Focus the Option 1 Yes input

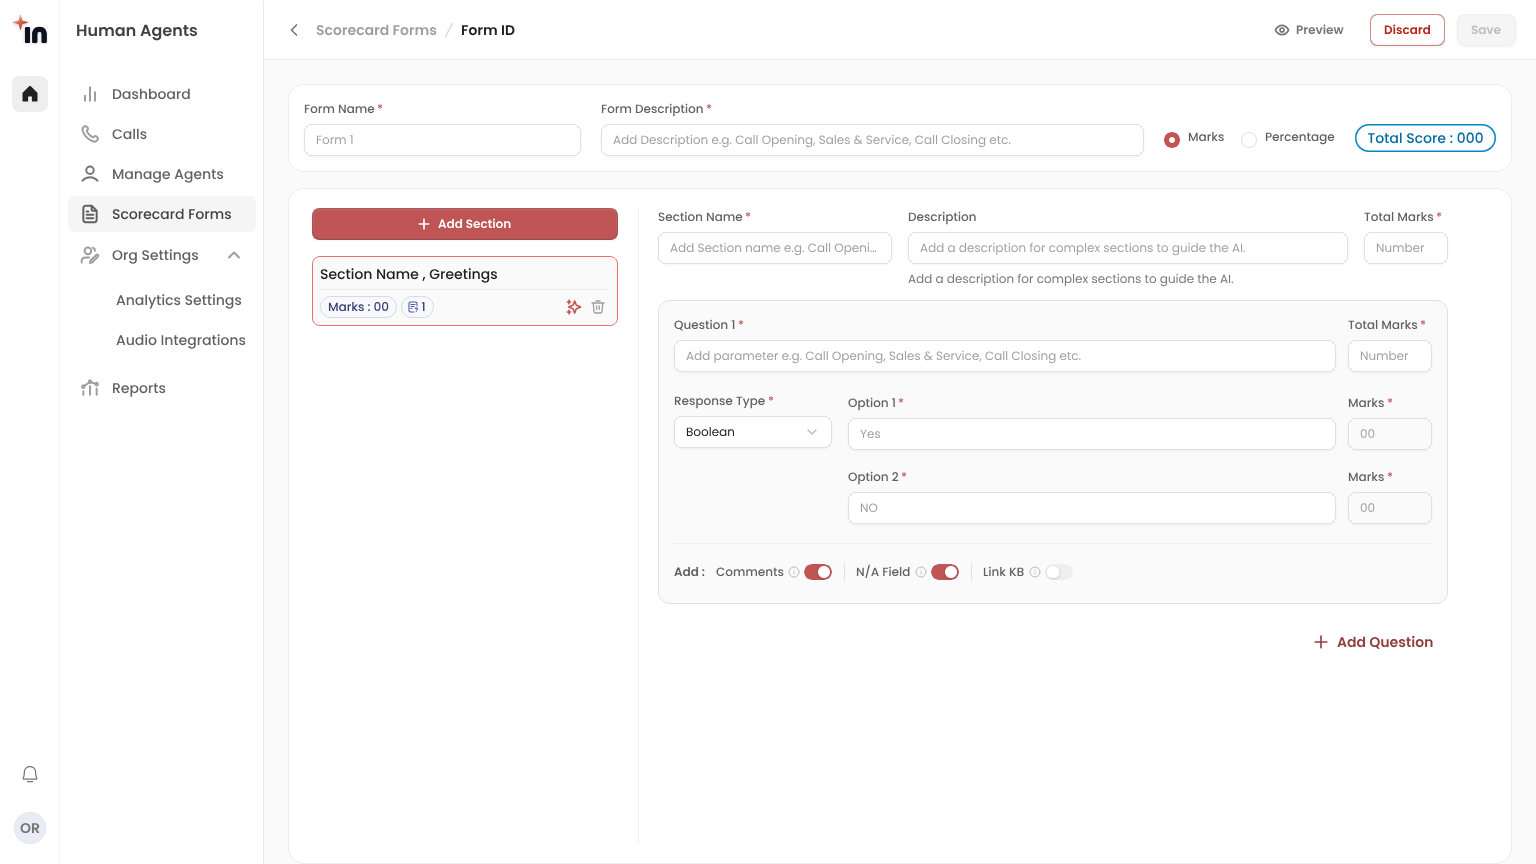pyautogui.click(x=1092, y=434)
